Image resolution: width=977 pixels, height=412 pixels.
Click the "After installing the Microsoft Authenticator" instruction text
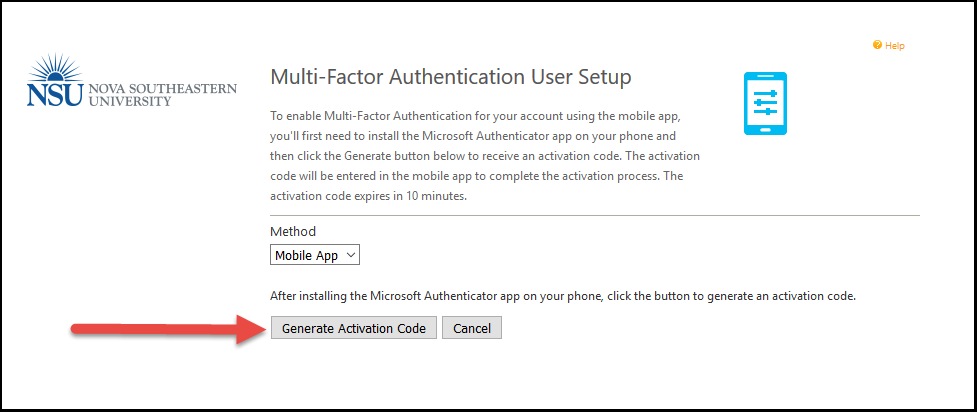click(563, 296)
